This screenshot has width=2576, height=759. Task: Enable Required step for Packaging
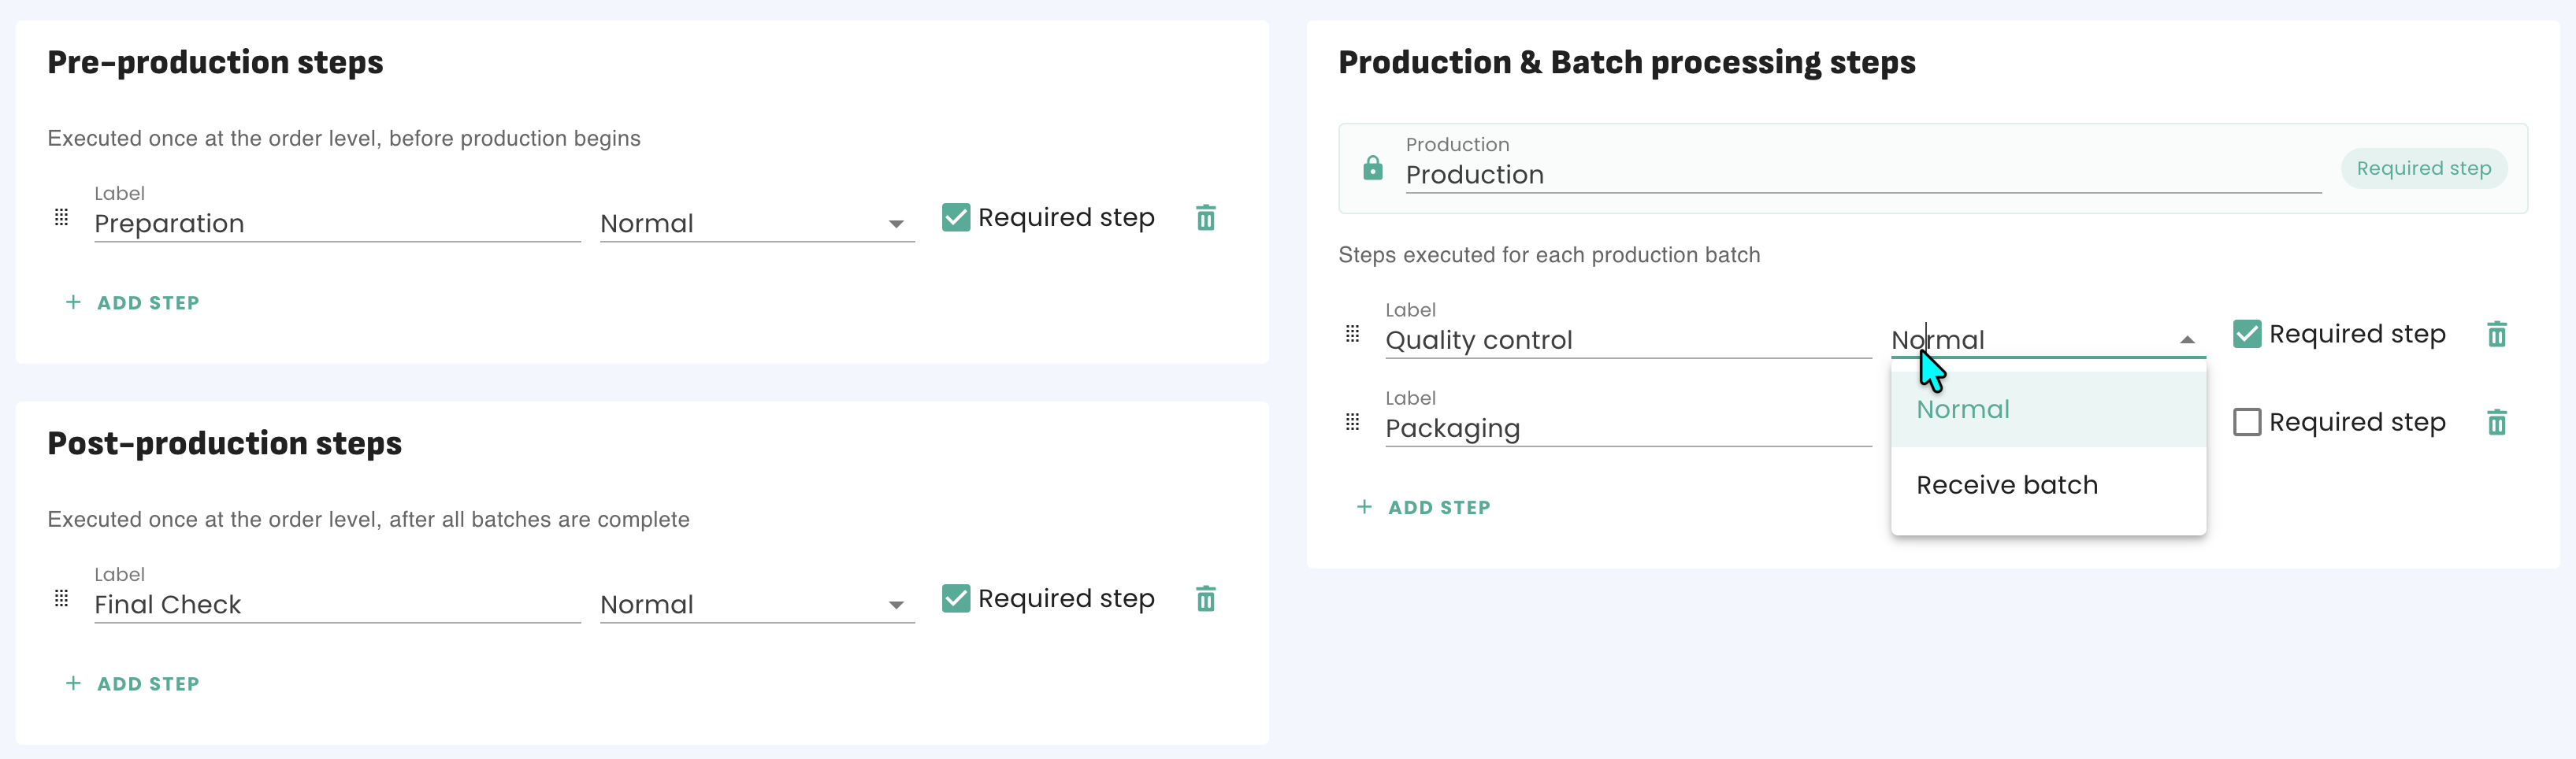coord(2246,422)
